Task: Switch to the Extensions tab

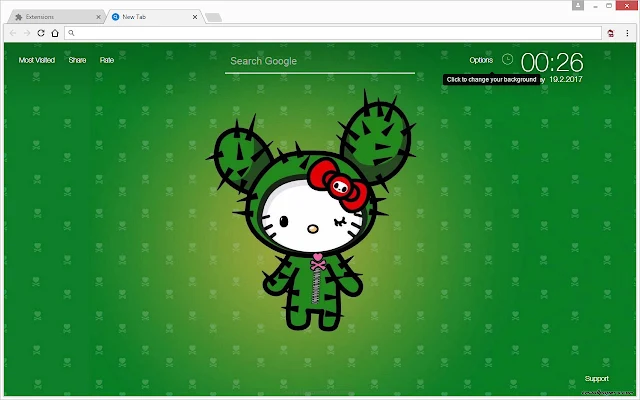Action: (55, 17)
